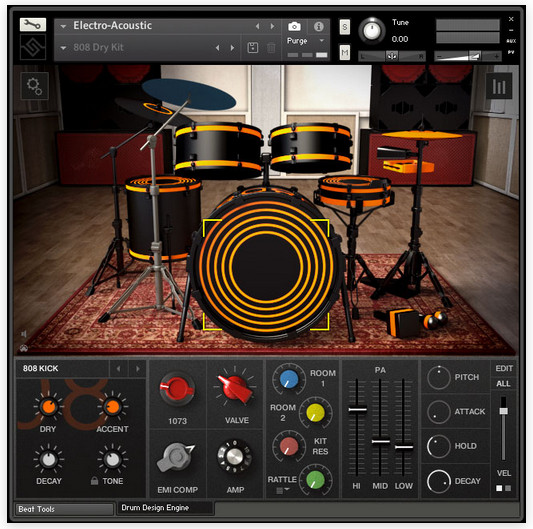
Task: Click the red KIT RES knob
Action: click(x=288, y=446)
